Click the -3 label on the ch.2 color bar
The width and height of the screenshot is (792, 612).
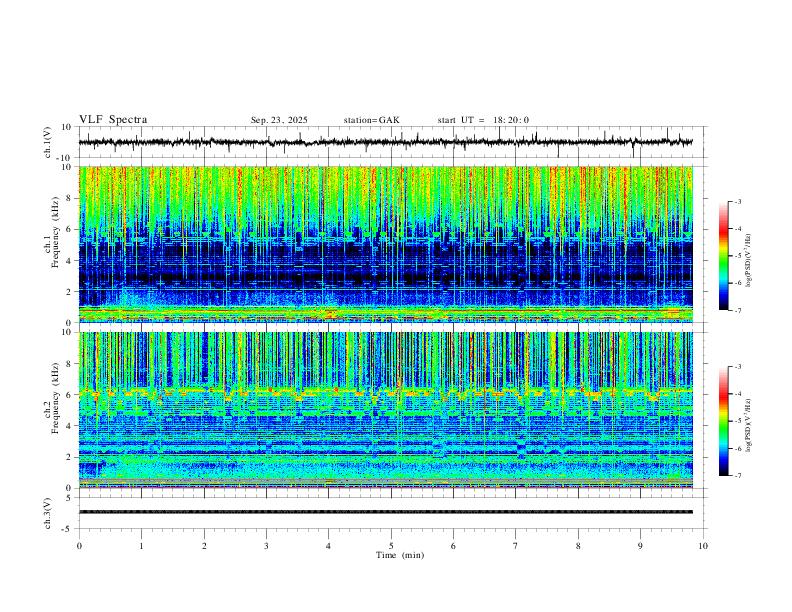737,367
